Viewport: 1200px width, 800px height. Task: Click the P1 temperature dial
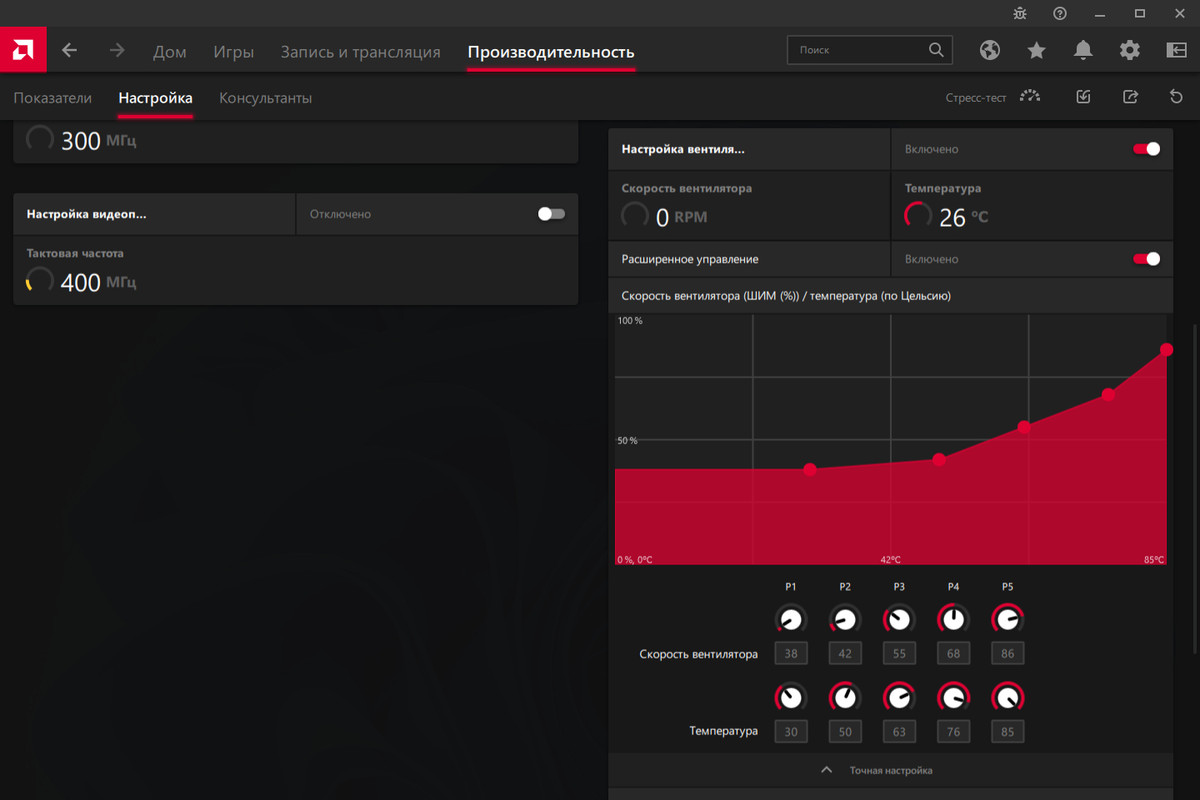pyautogui.click(x=791, y=697)
